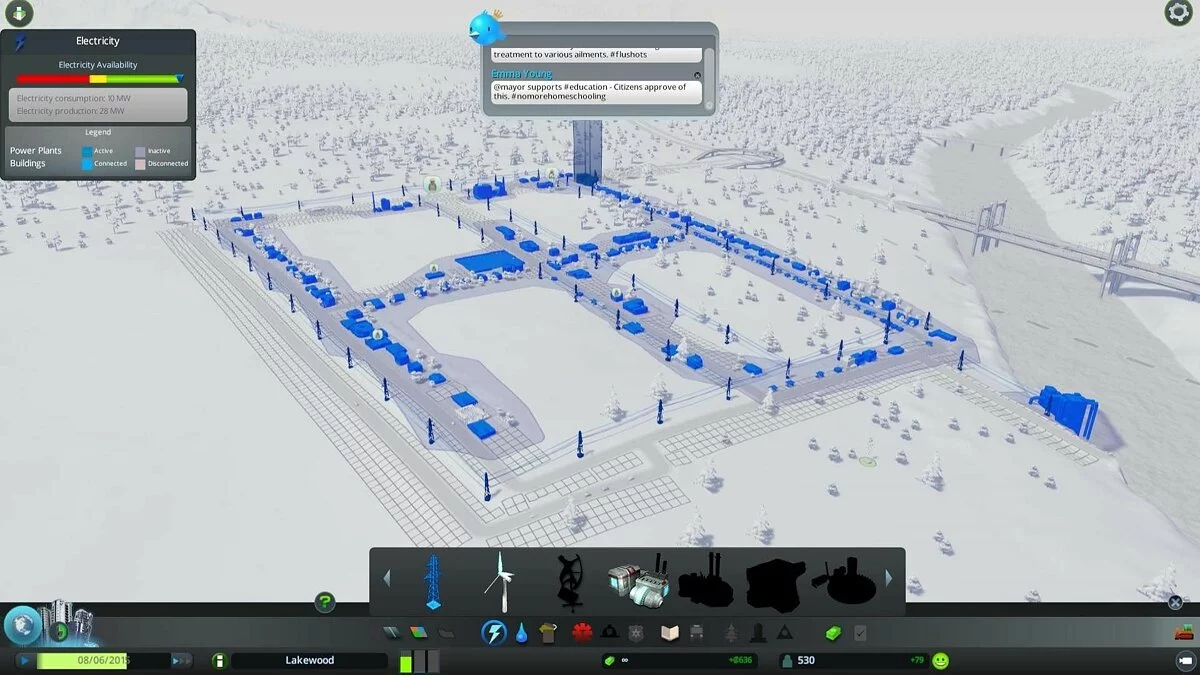Toggle the free camera mode button
Image resolution: width=1200 pixels, height=675 pixels.
pos(1184,661)
